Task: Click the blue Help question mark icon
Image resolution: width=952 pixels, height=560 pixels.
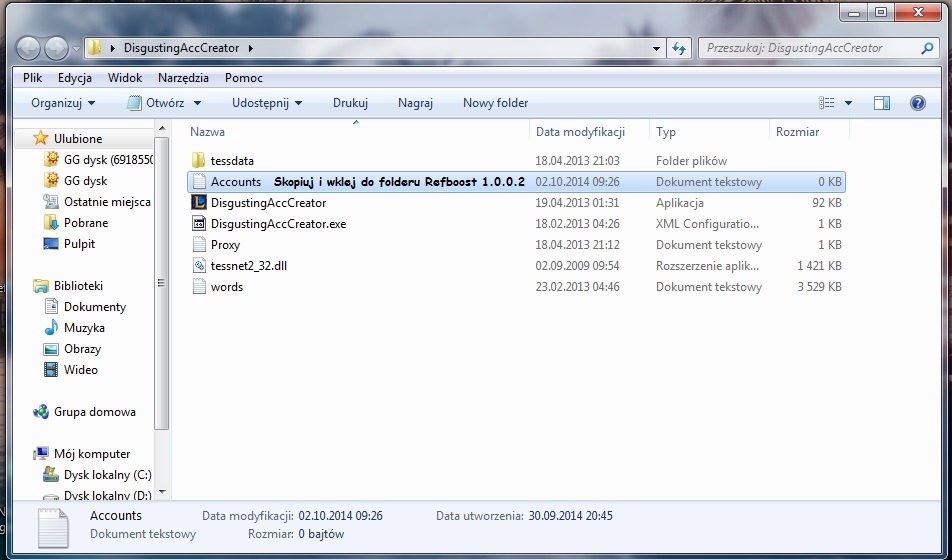Action: [x=917, y=103]
